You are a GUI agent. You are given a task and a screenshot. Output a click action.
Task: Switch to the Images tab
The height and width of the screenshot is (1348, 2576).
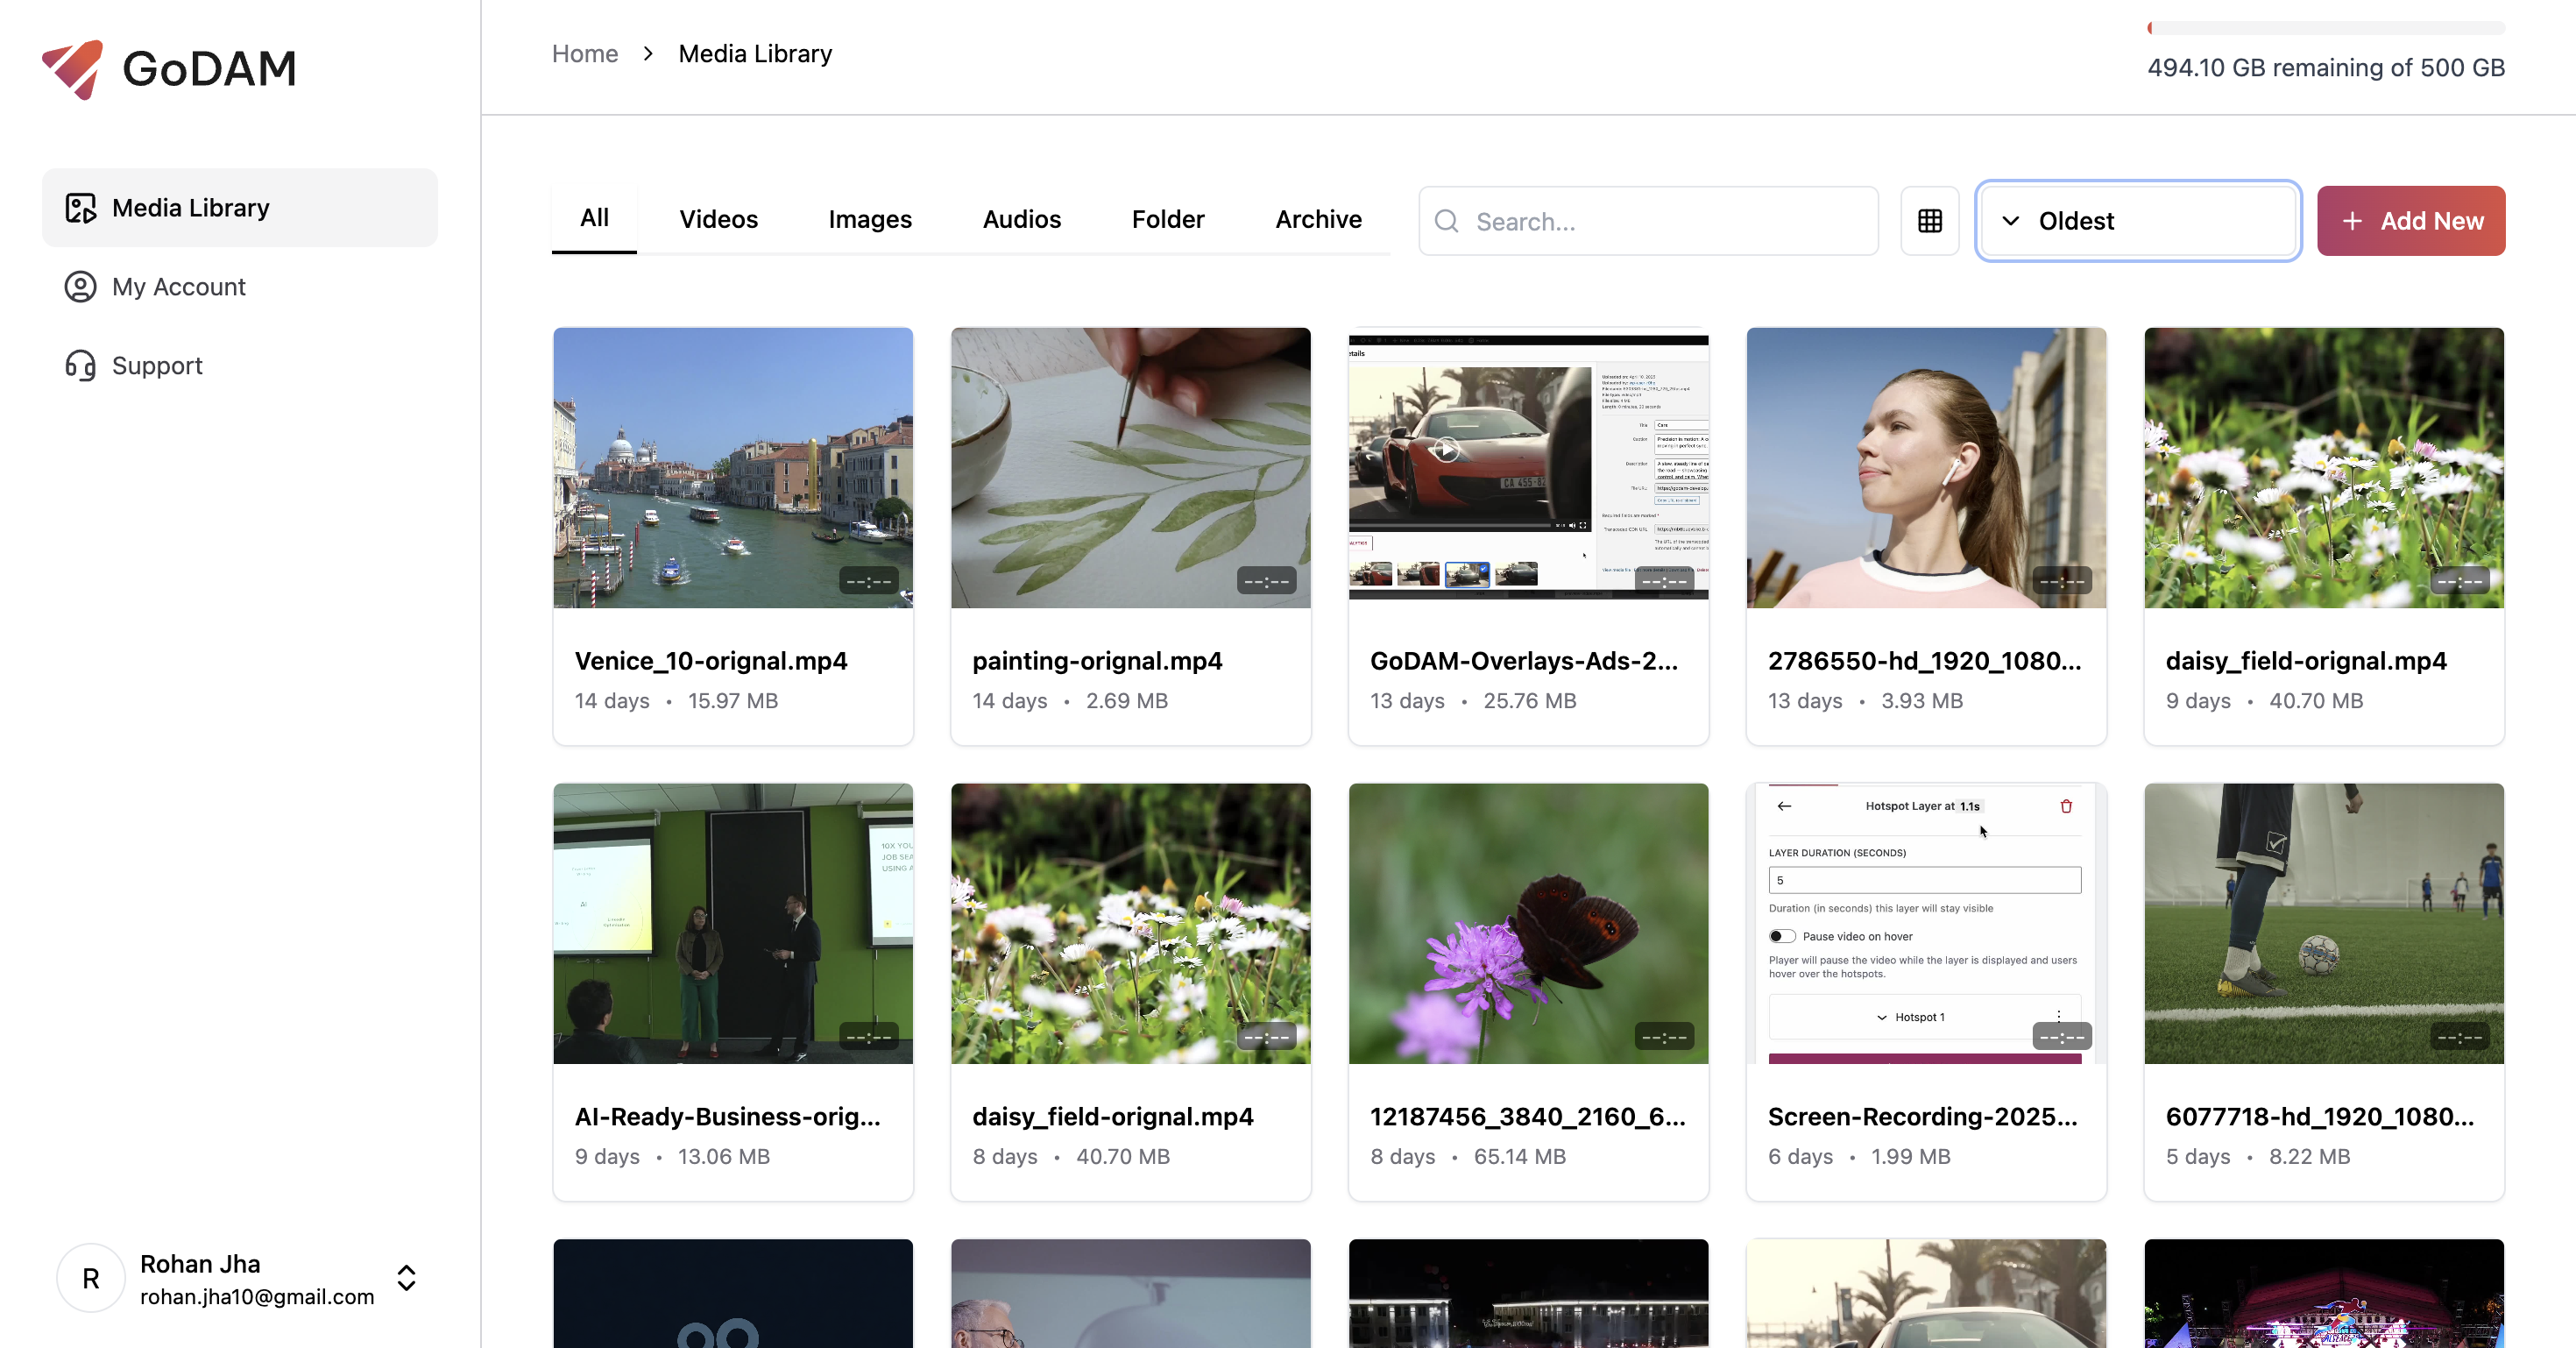(x=870, y=220)
